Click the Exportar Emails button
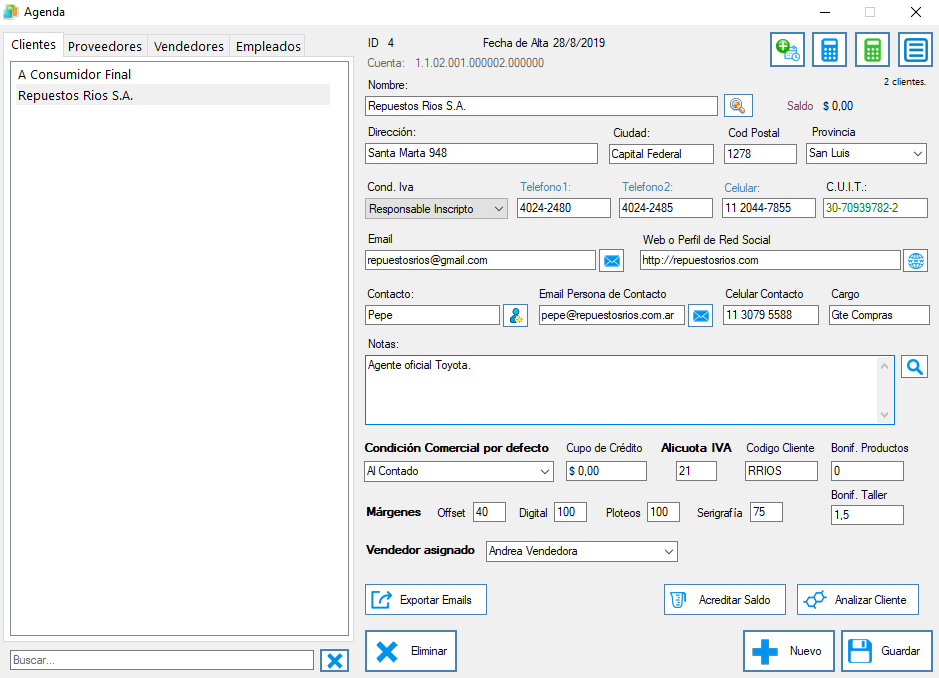The height and width of the screenshot is (678, 939). point(426,600)
